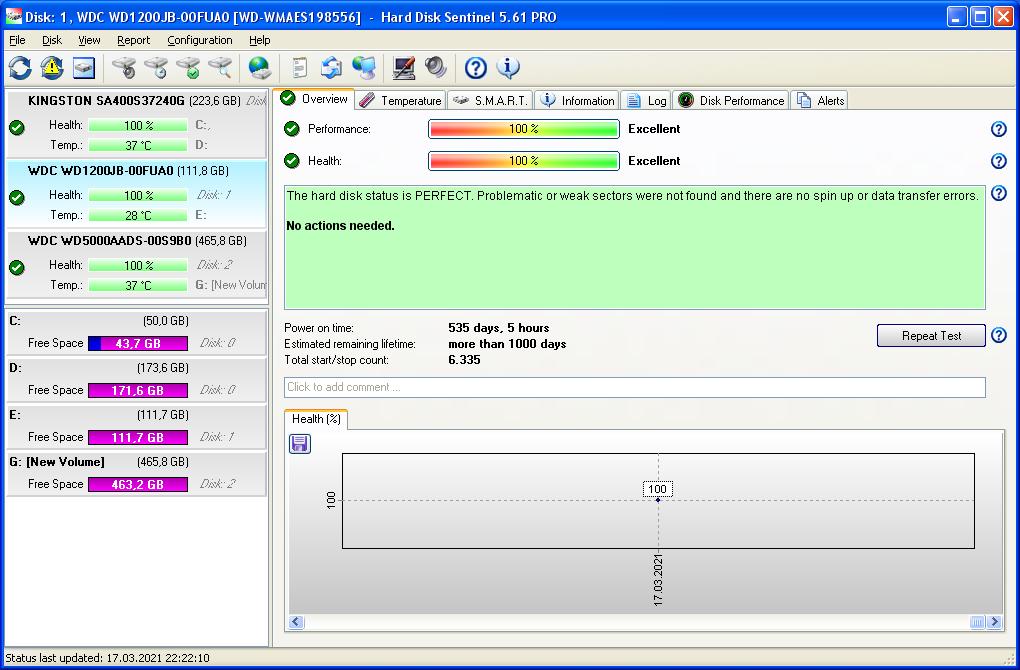1020x670 pixels.
Task: Click green check icon of WD5000AADS disk
Action: [17, 267]
